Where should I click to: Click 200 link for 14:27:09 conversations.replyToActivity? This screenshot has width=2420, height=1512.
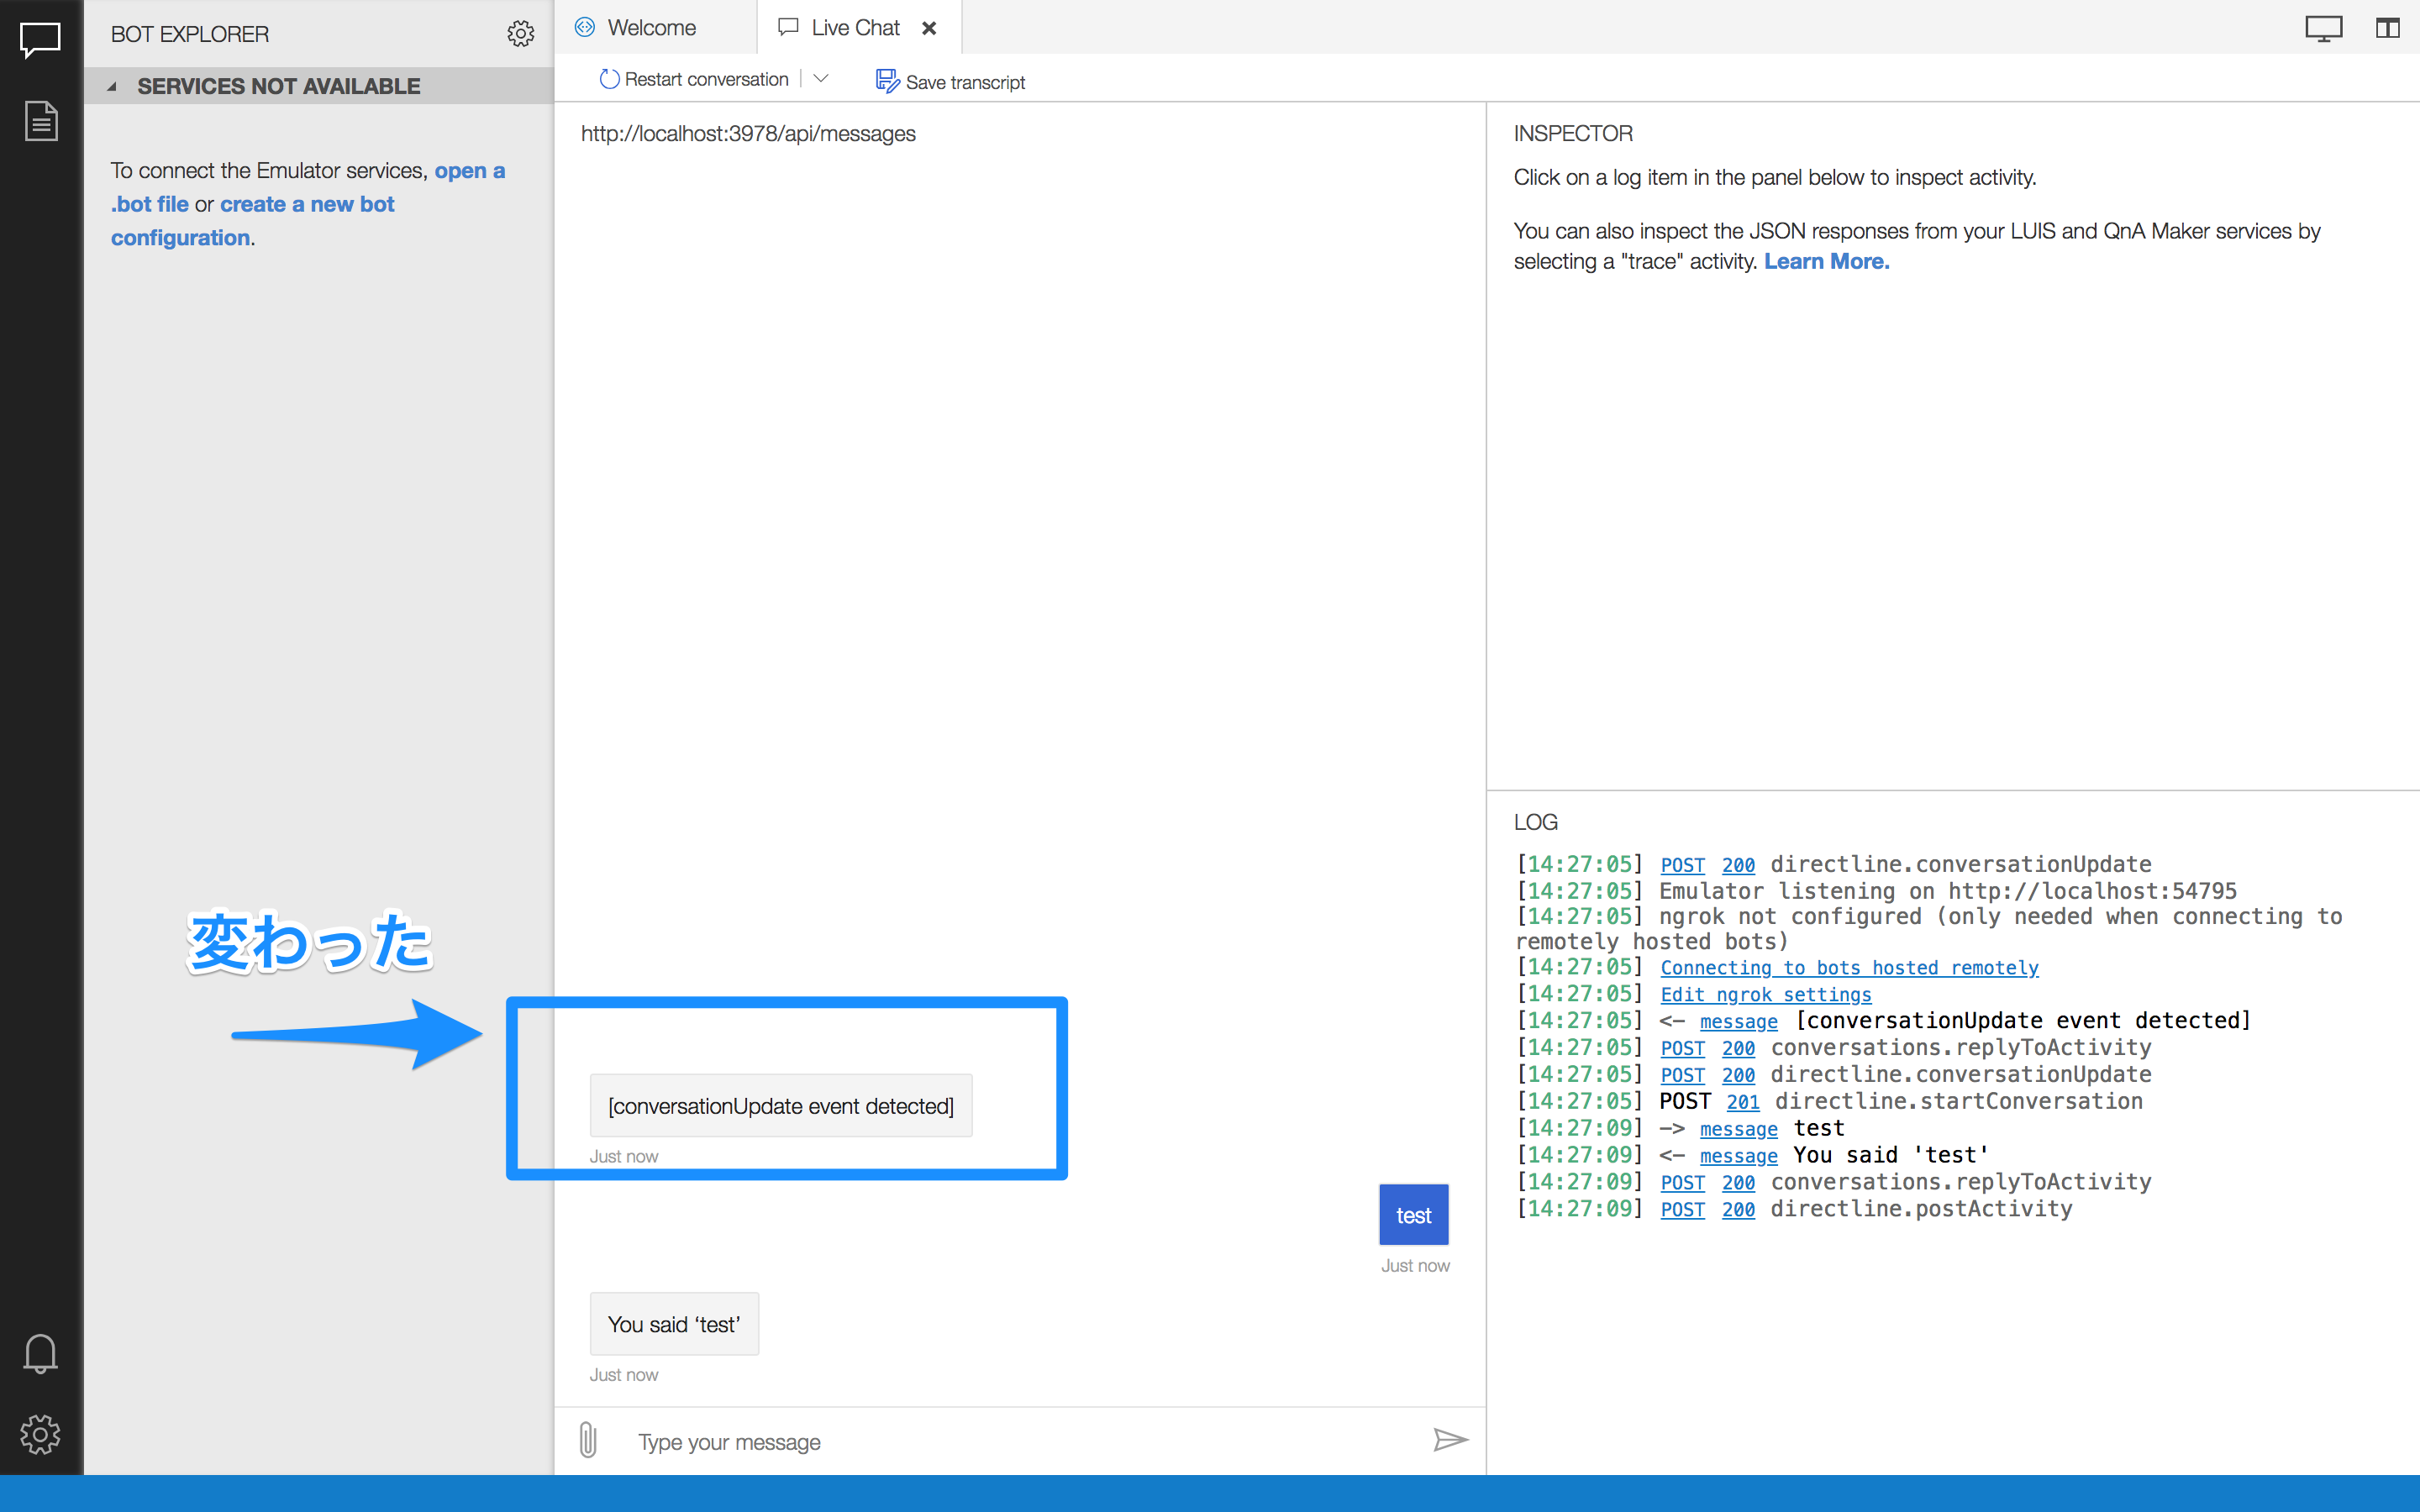[x=1738, y=1182]
